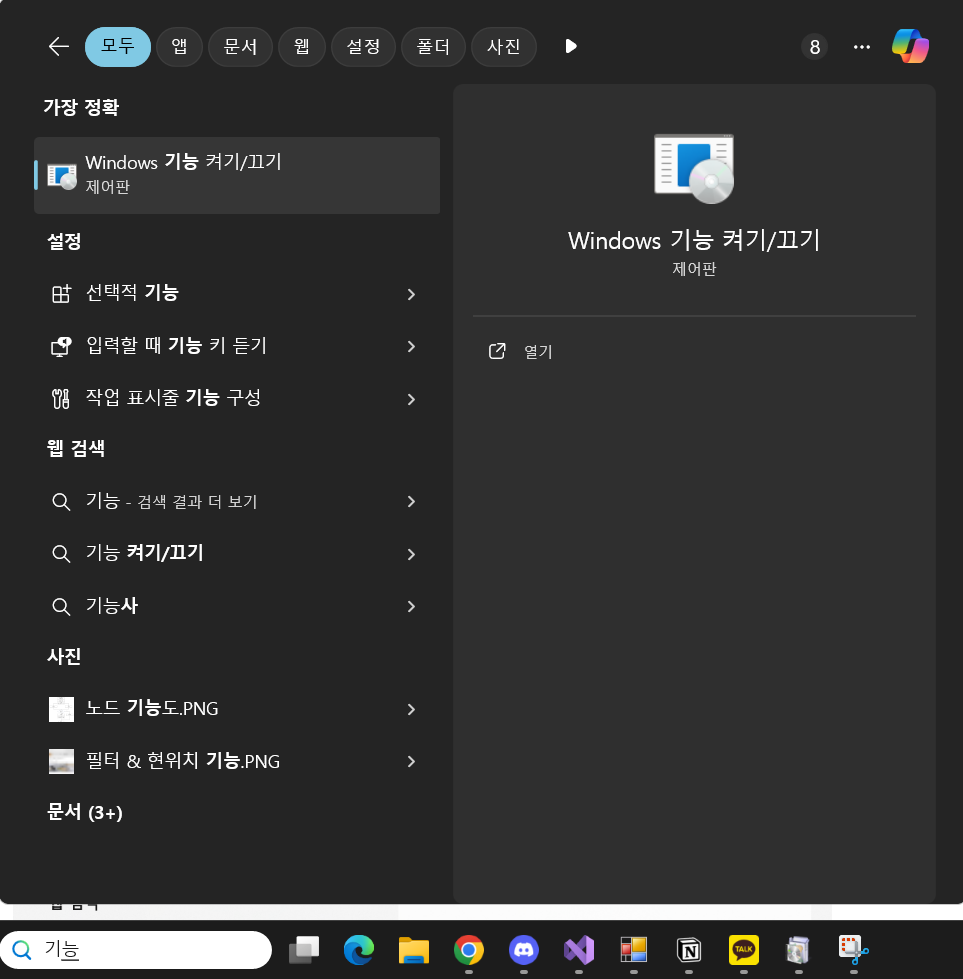Click the open-external icon beside 열기

click(x=497, y=352)
